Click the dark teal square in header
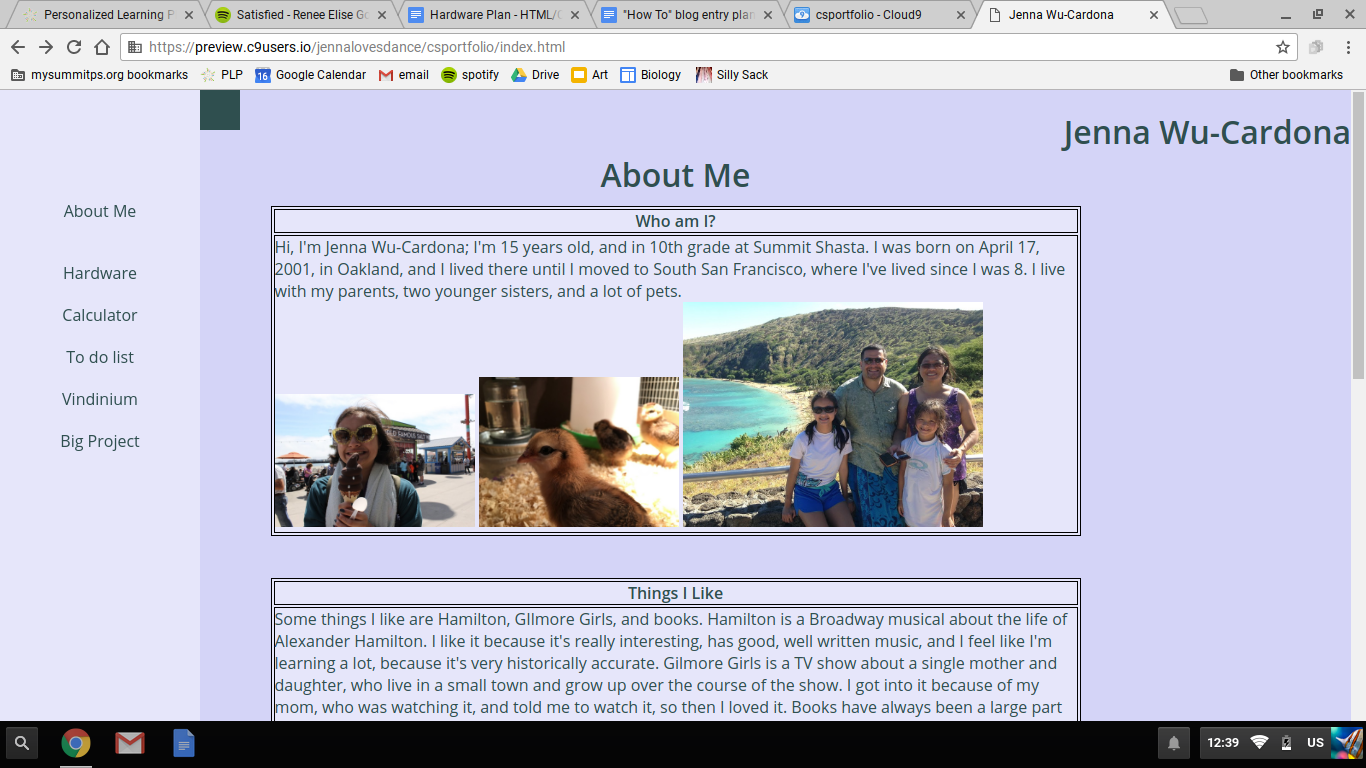 point(220,110)
